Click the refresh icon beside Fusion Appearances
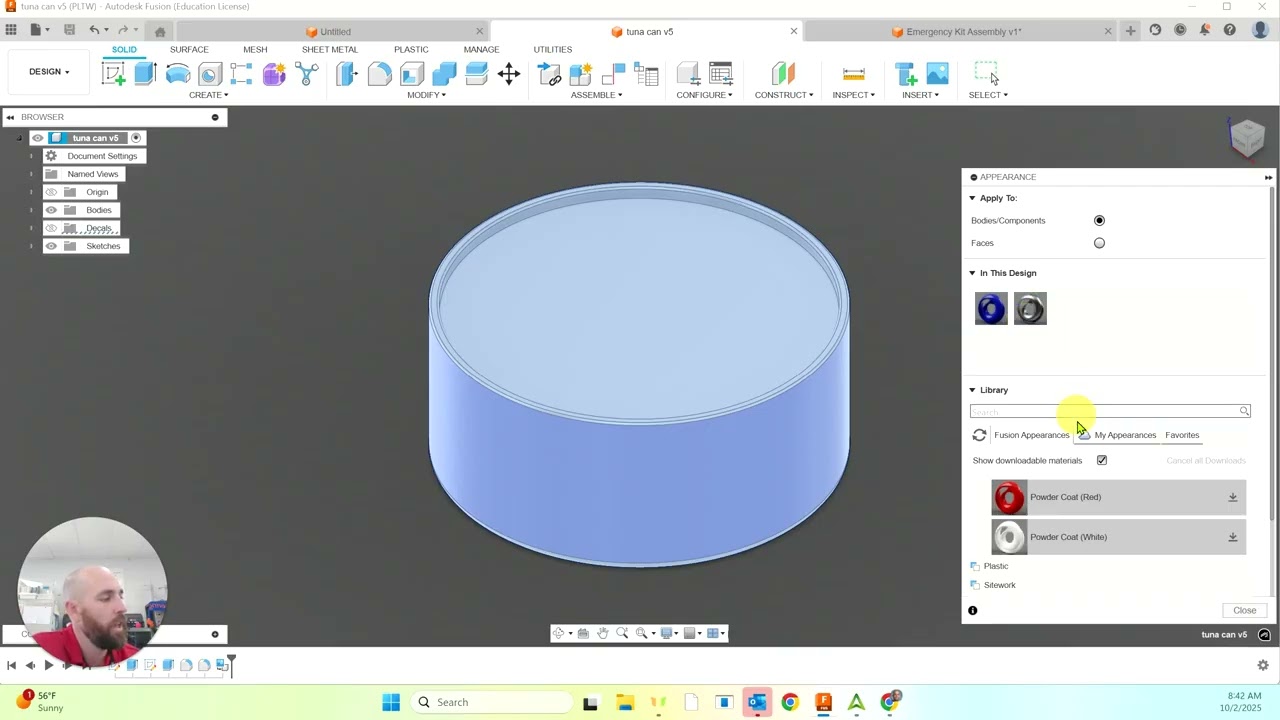1280x720 pixels. [x=979, y=435]
